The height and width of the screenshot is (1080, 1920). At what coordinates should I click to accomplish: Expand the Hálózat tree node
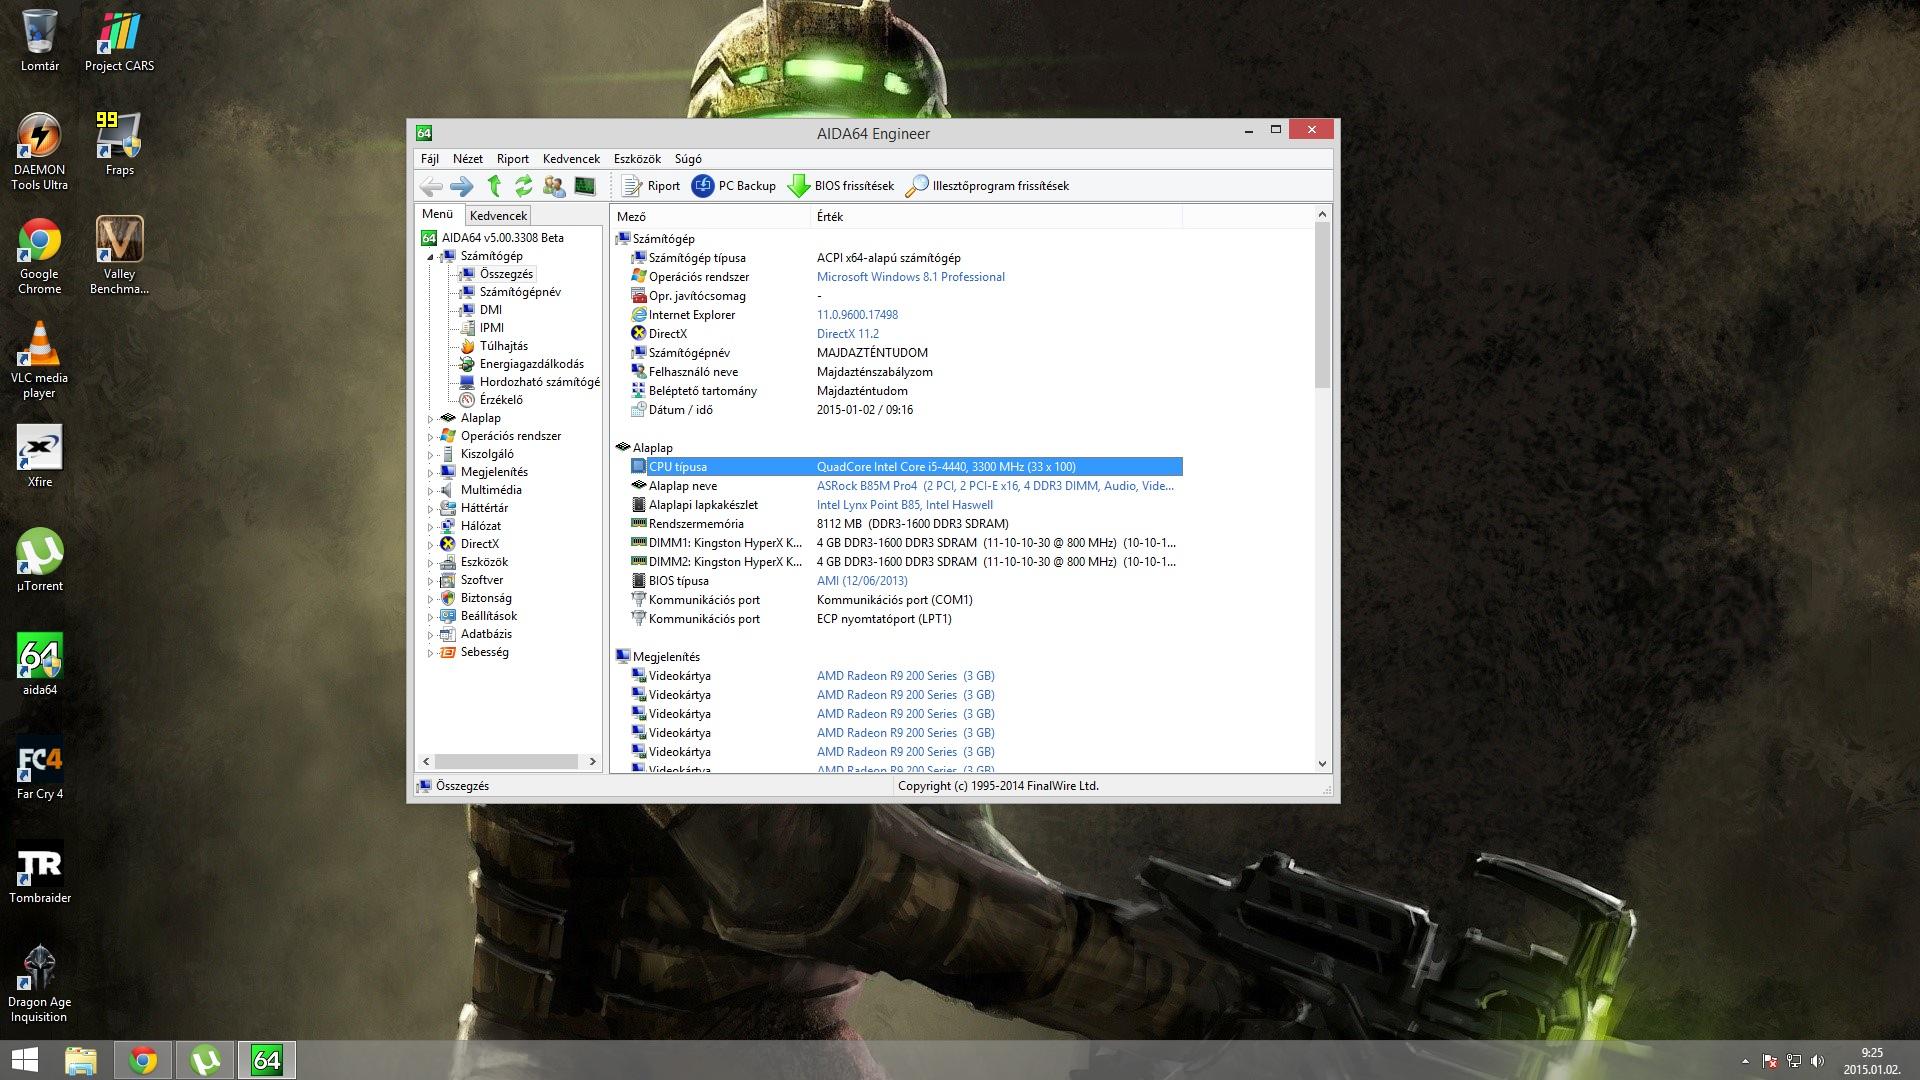click(x=431, y=527)
